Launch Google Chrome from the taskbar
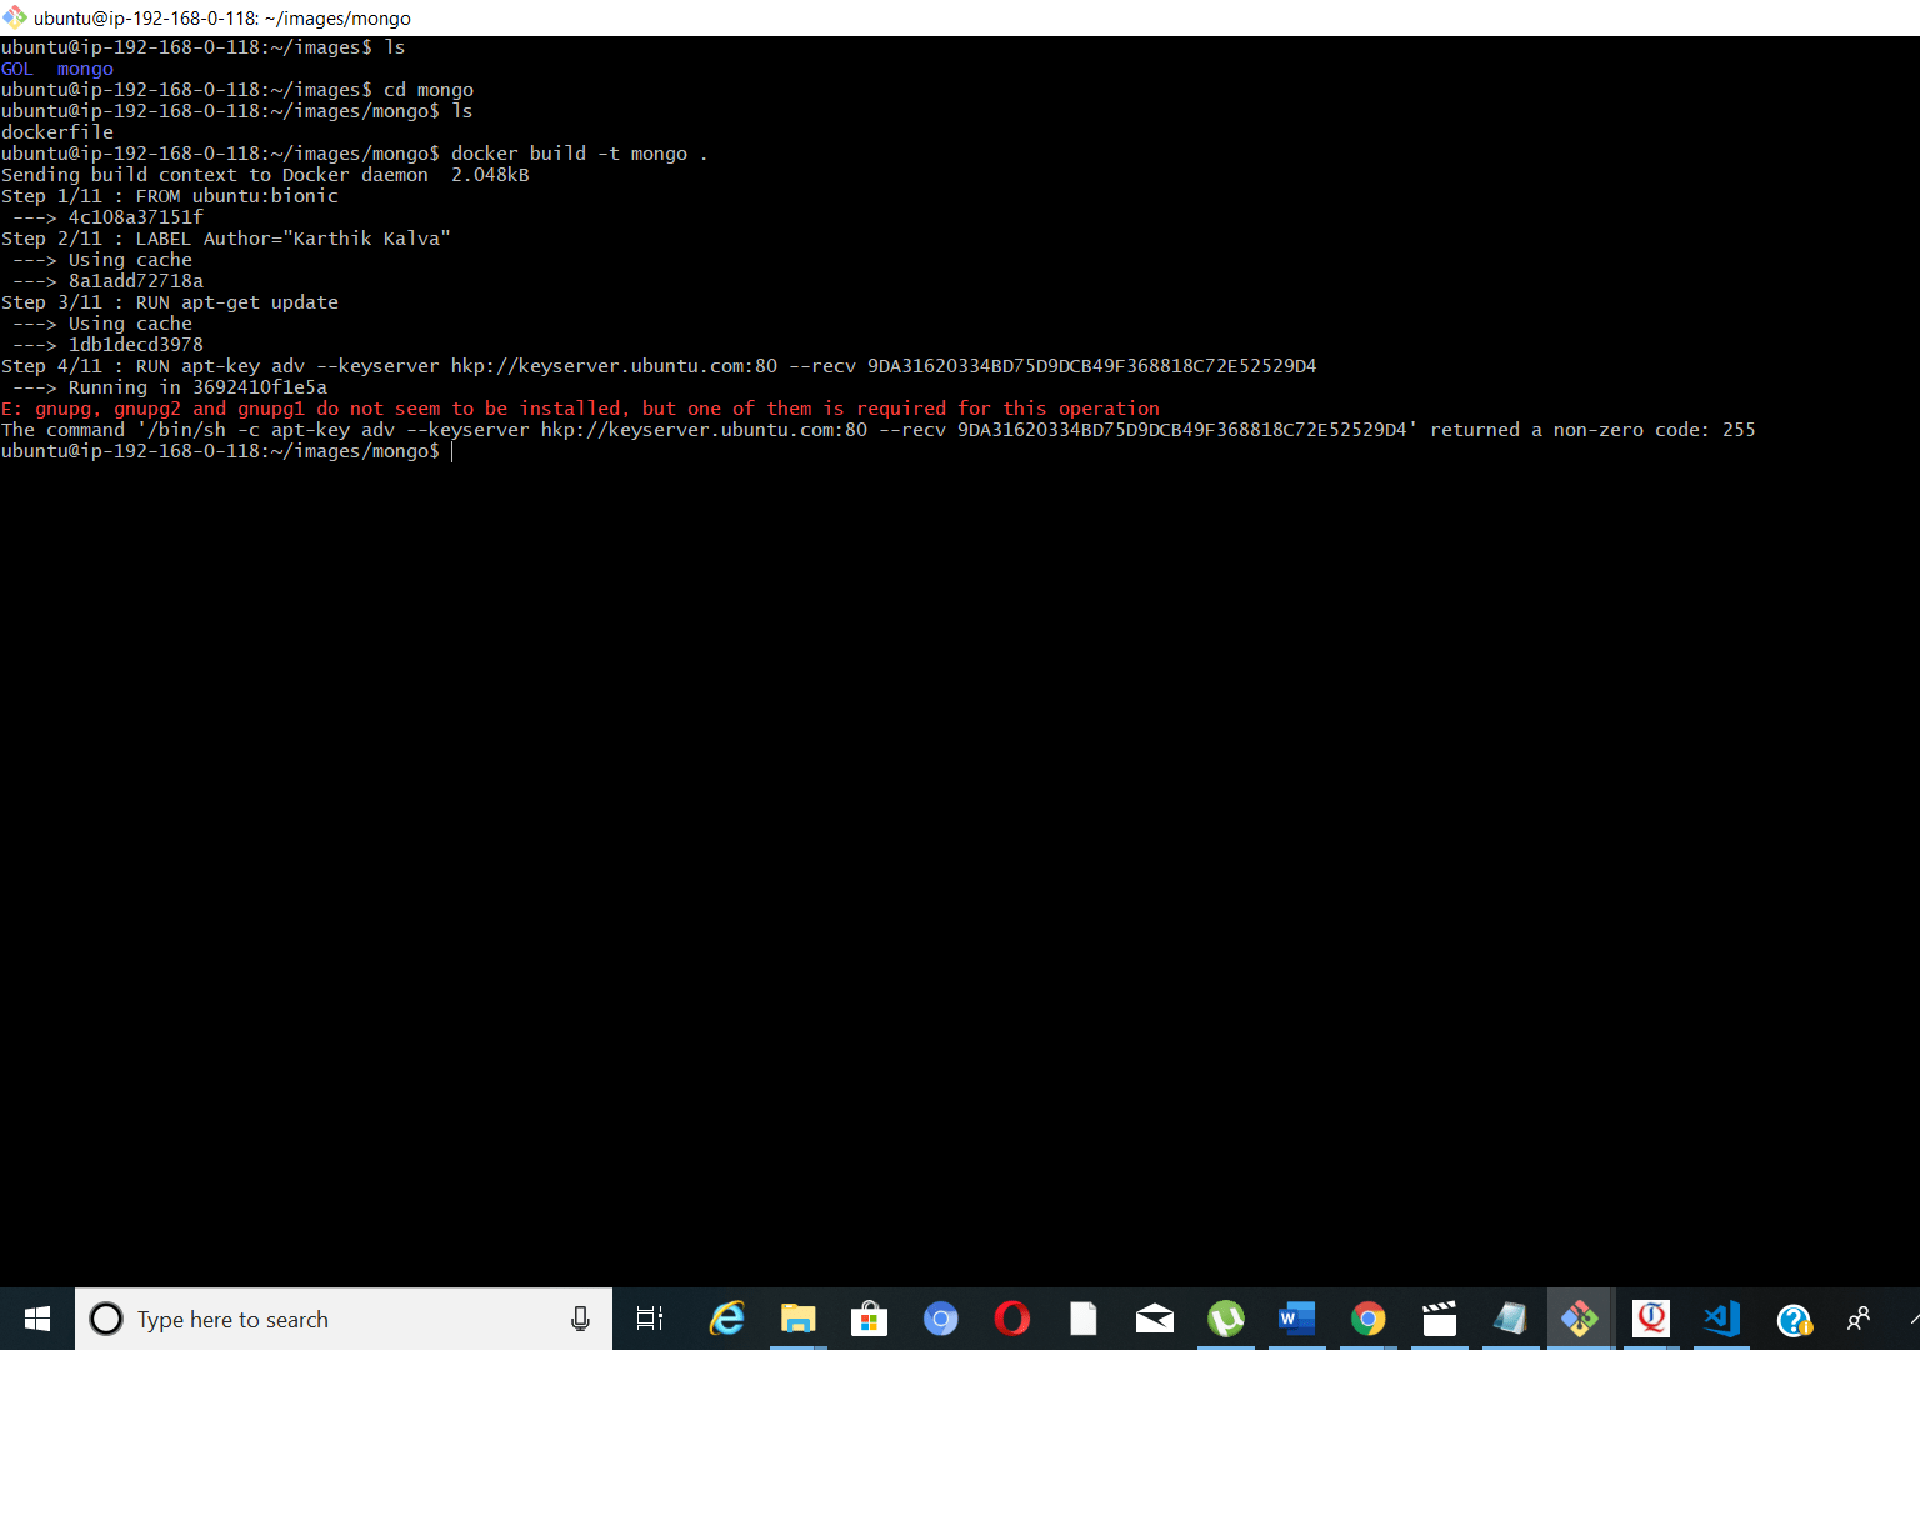The width and height of the screenshot is (1920, 1520). point(1368,1319)
